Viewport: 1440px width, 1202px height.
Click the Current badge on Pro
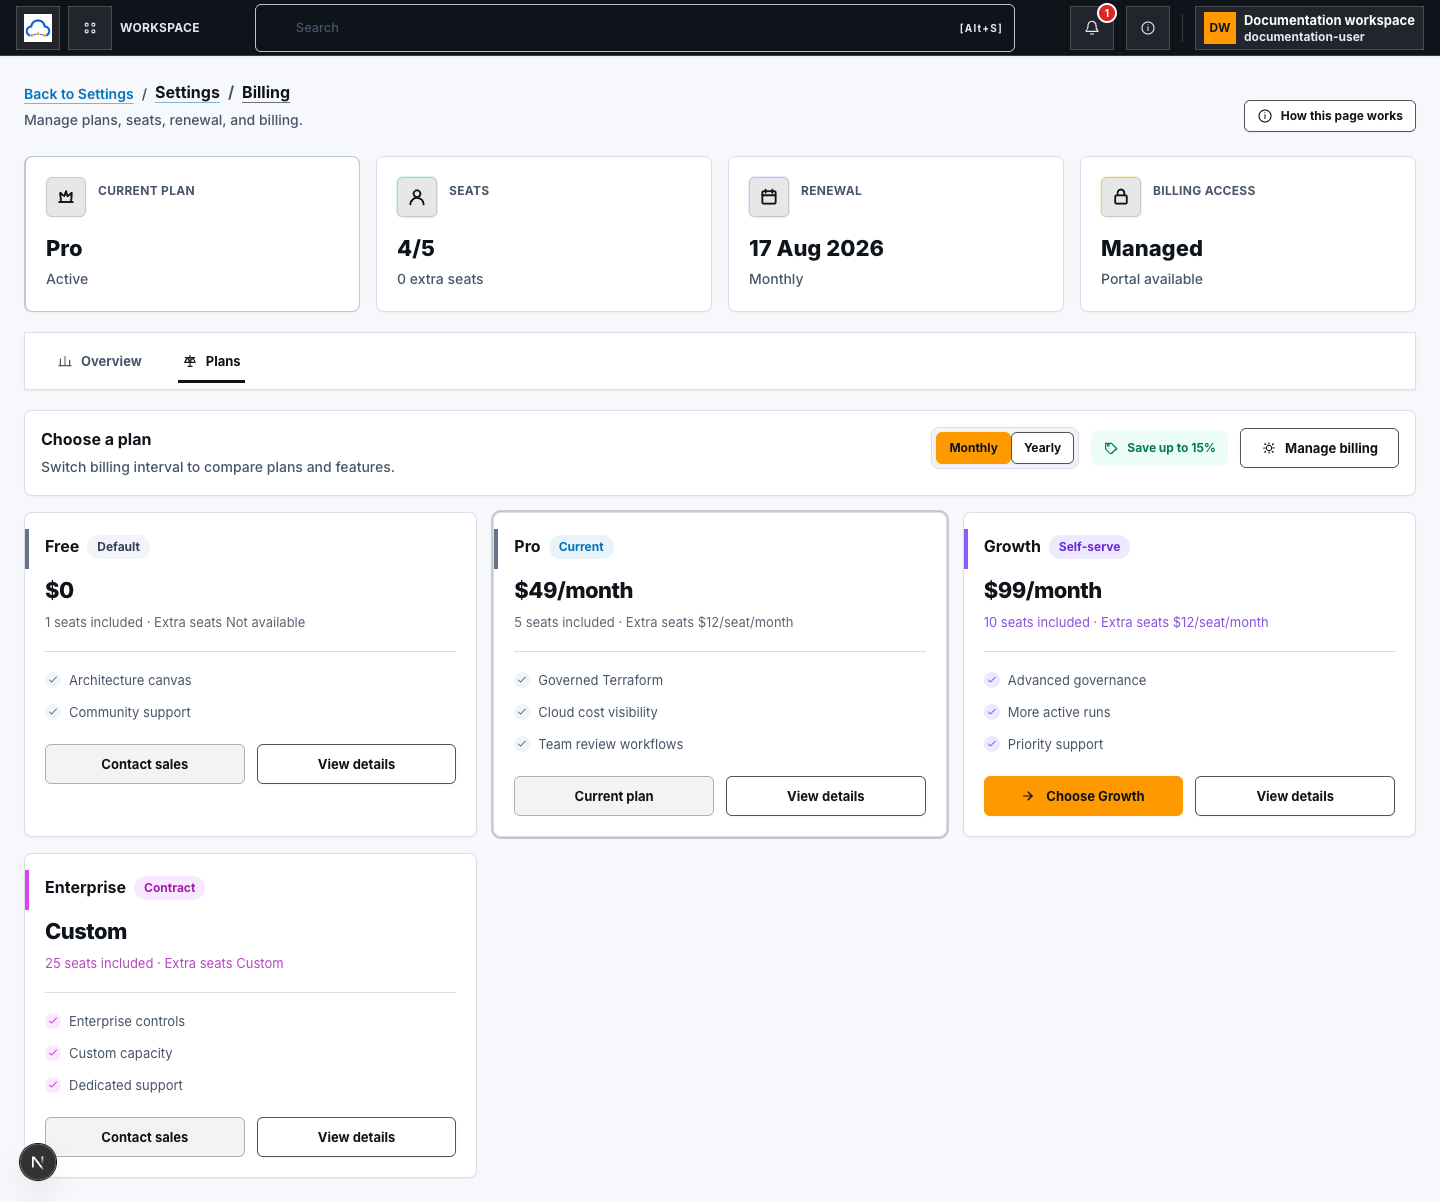pos(581,547)
